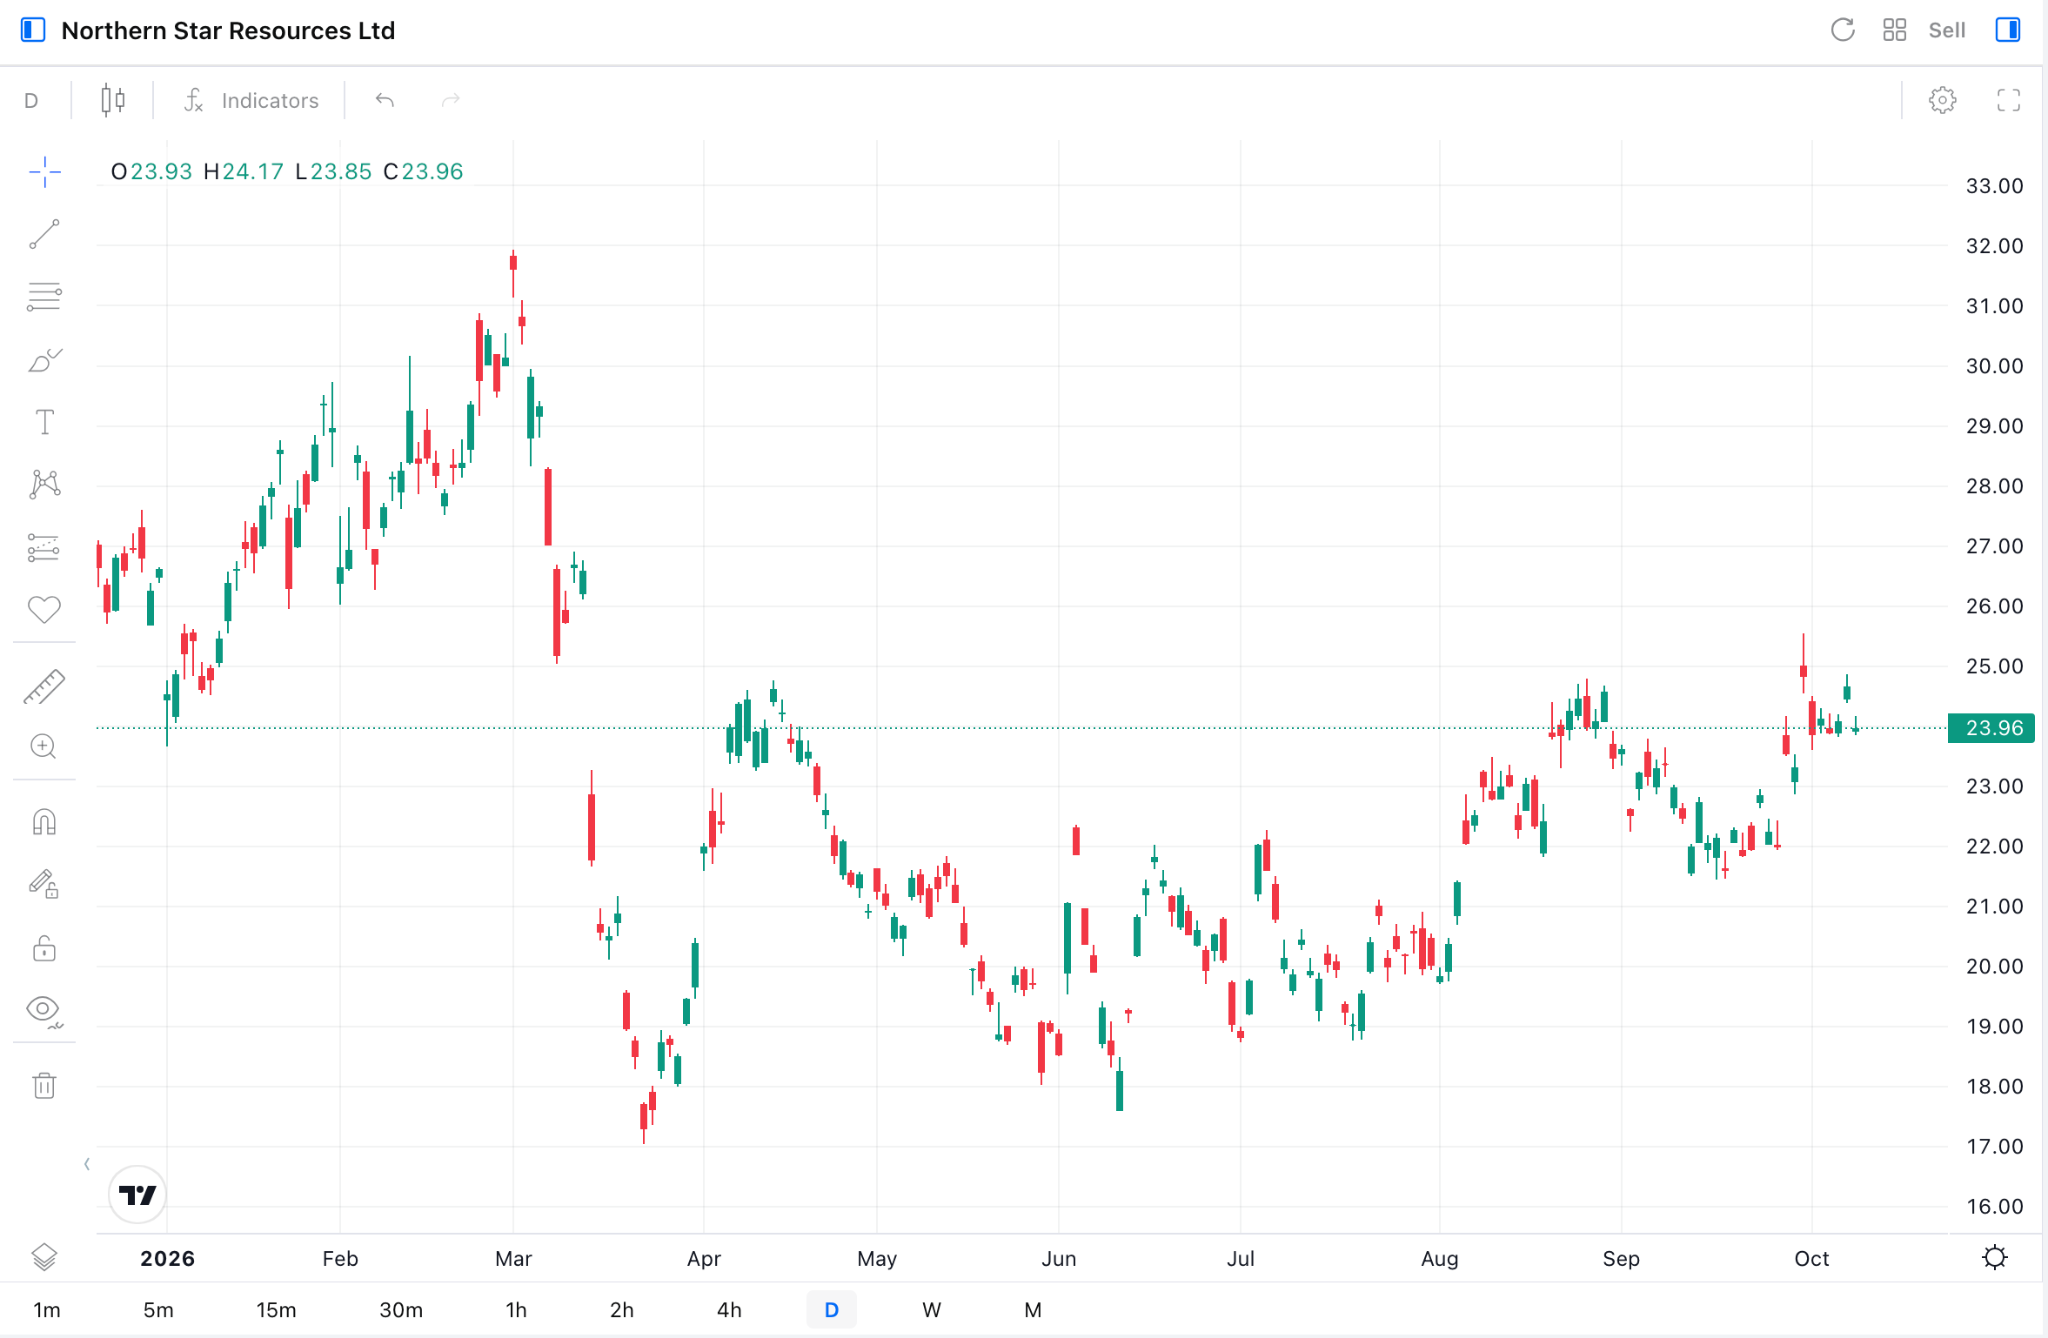Image resolution: width=2048 pixels, height=1338 pixels.
Task: Select the brush drawing tool
Action: [x=44, y=360]
